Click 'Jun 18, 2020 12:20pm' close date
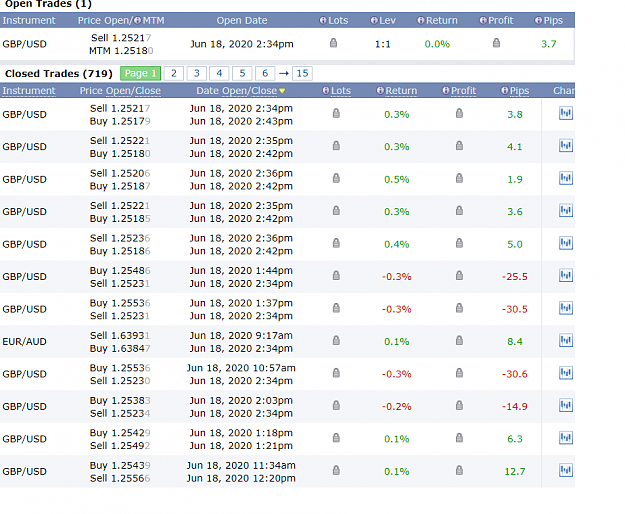Screen dimensions: 625x514 (x=241, y=478)
